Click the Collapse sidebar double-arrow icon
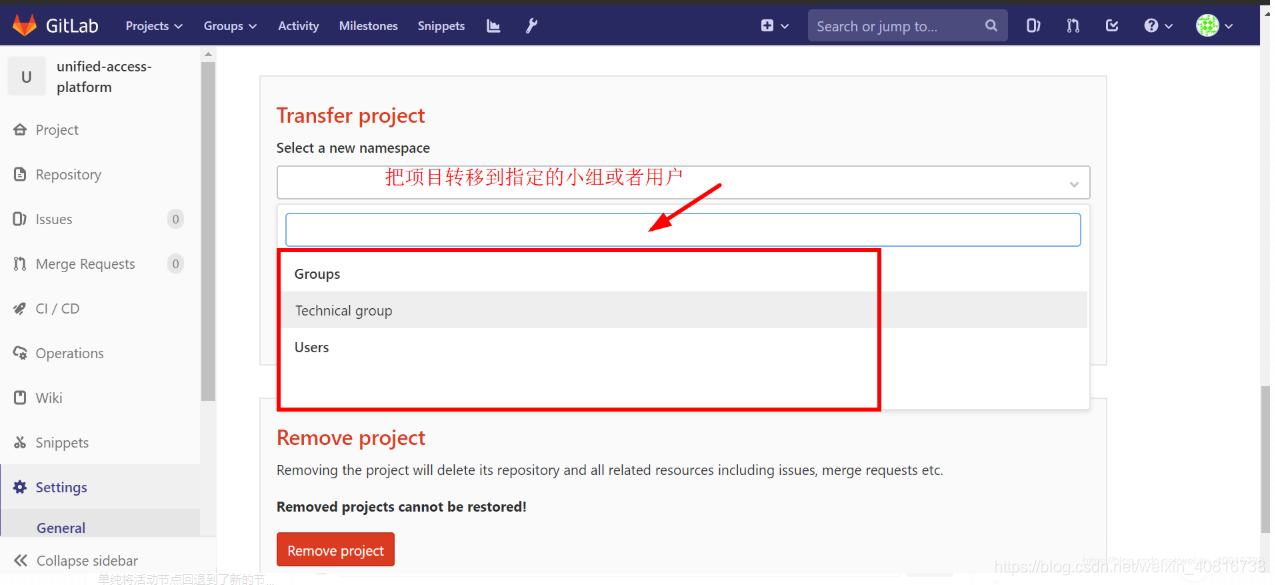 point(20,561)
